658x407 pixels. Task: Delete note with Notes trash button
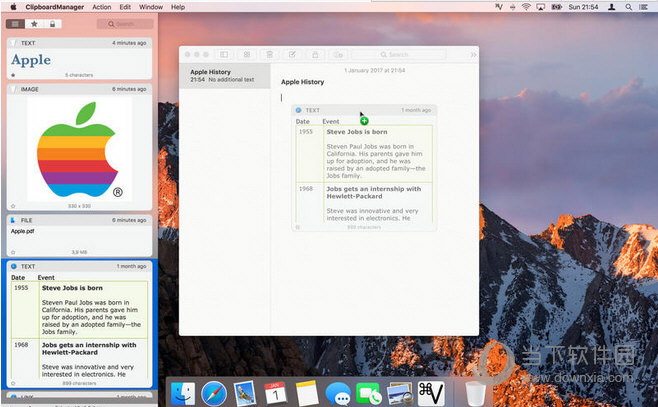pyautogui.click(x=270, y=55)
